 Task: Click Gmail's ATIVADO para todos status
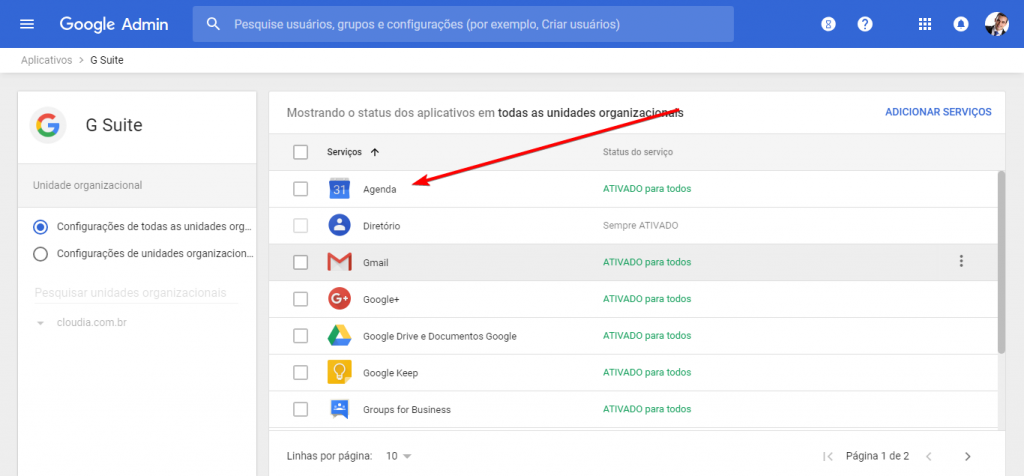[x=647, y=262]
